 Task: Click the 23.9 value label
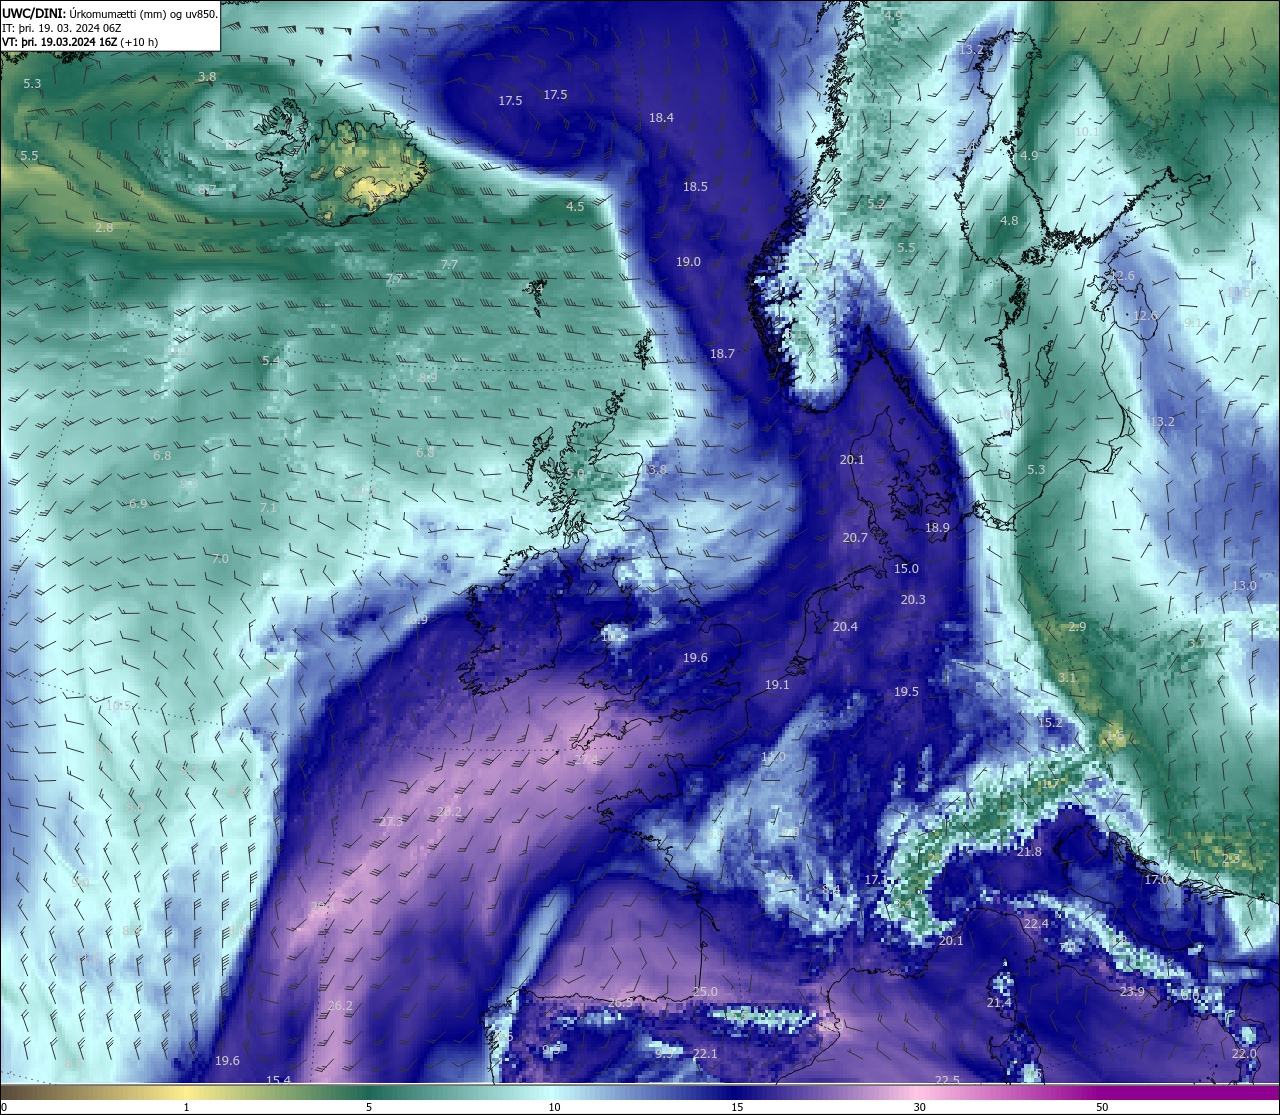coord(1131,991)
